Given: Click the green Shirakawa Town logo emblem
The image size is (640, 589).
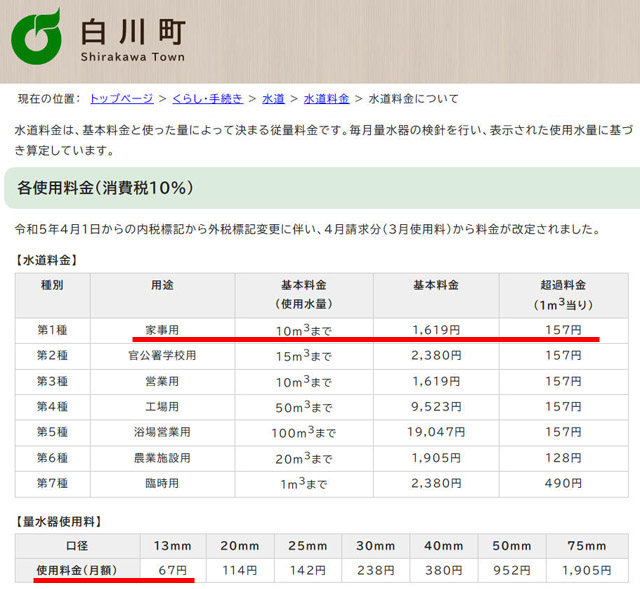Looking at the screenshot, I should tap(36, 37).
